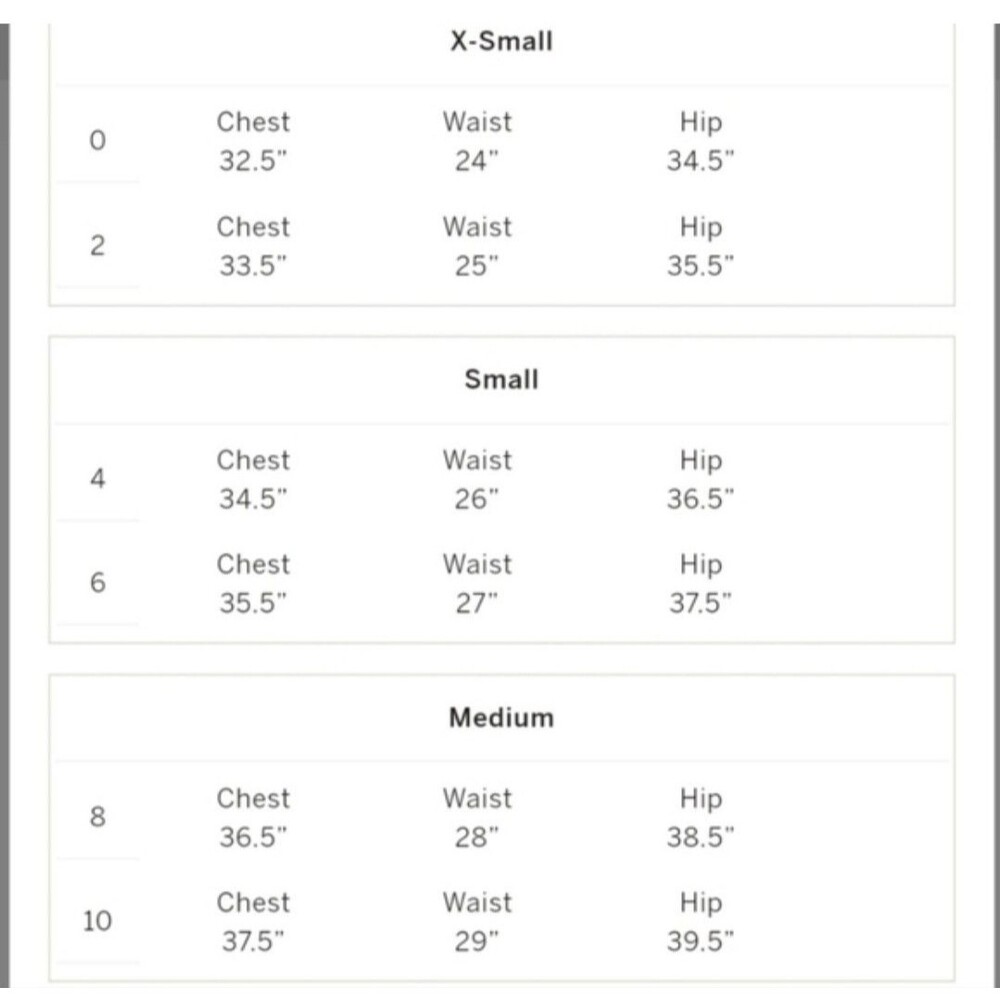Click the Chest 33.5" value
Screen dimensions: 1000x1000
(253, 265)
